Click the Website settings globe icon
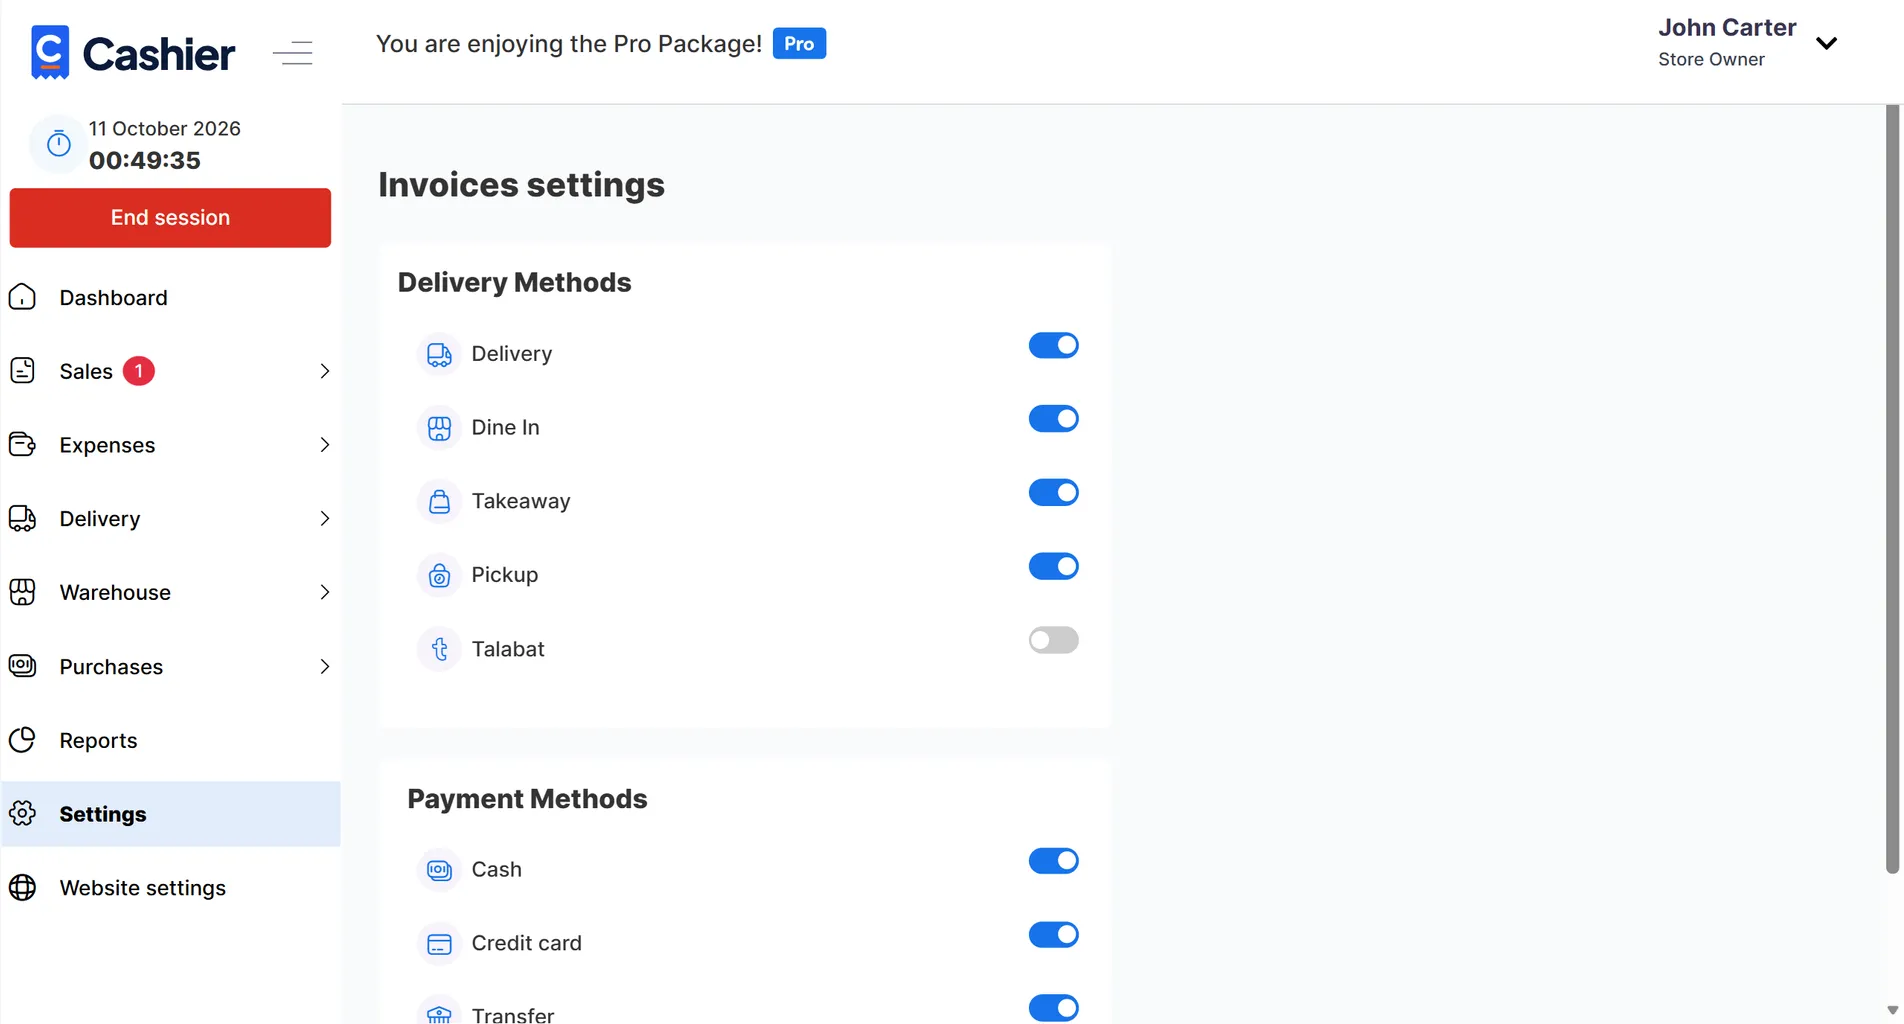The width and height of the screenshot is (1904, 1024). pyautogui.click(x=22, y=888)
